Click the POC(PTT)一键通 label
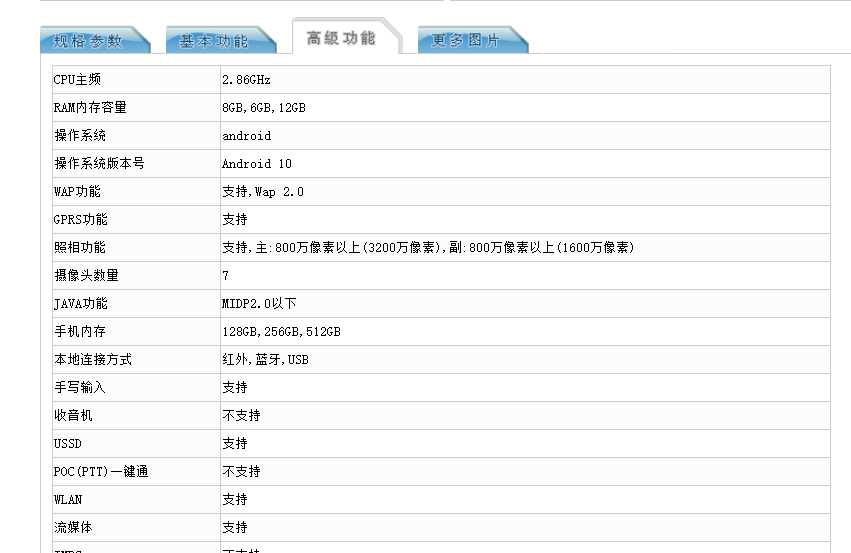The image size is (851, 553). [101, 472]
